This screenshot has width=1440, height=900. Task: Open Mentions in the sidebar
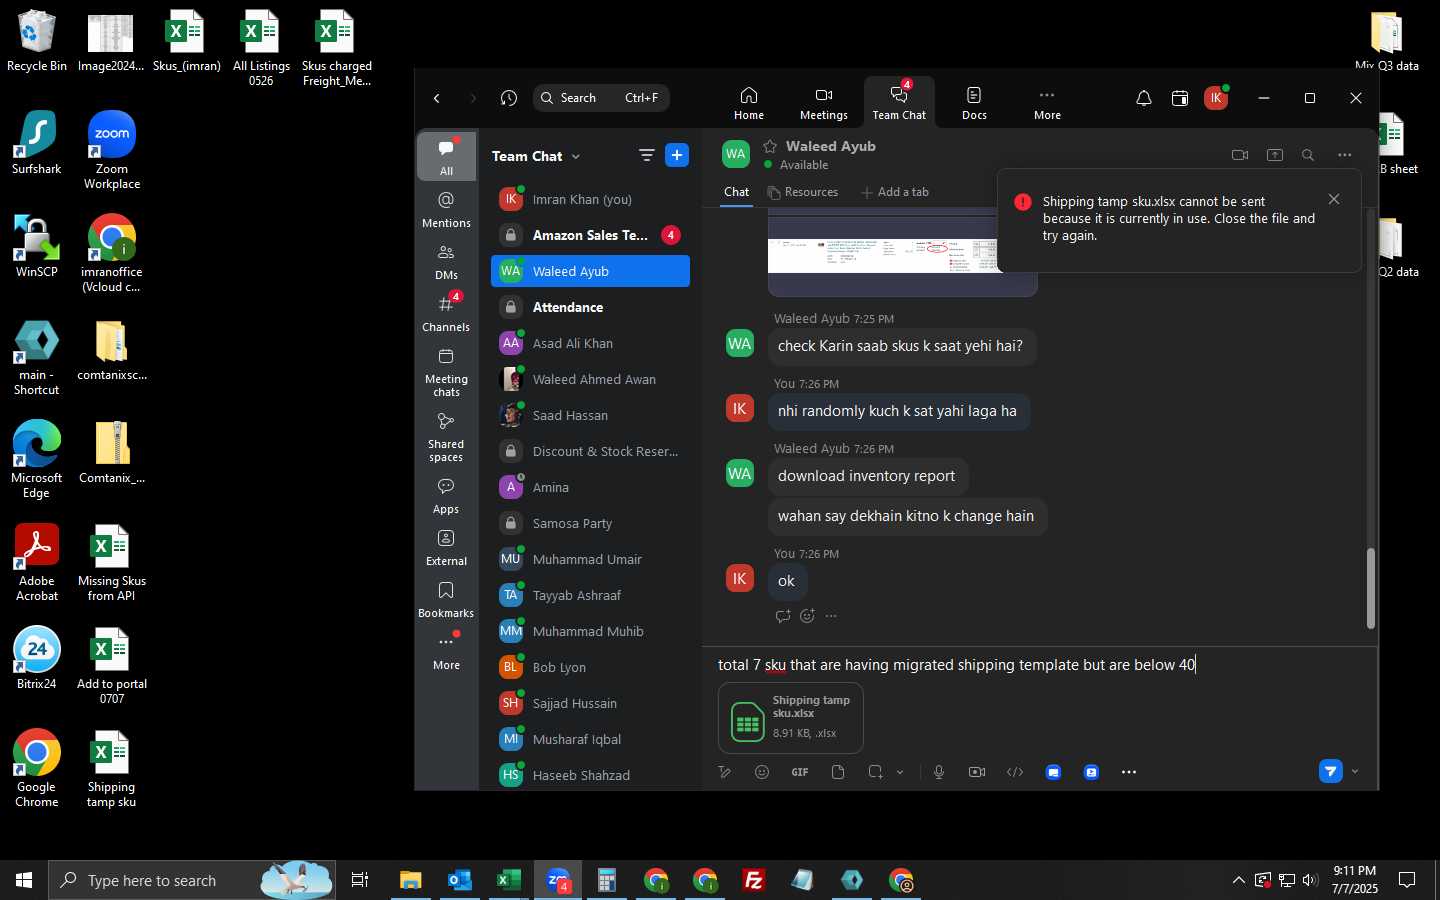(446, 210)
